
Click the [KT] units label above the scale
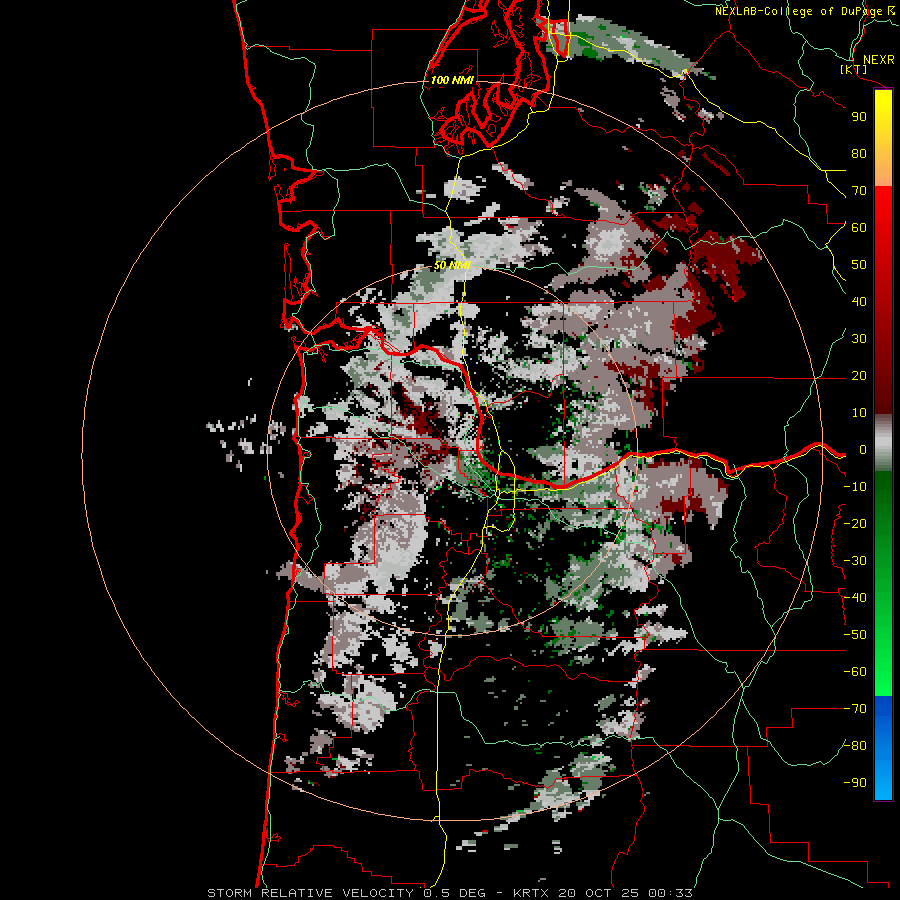point(854,69)
